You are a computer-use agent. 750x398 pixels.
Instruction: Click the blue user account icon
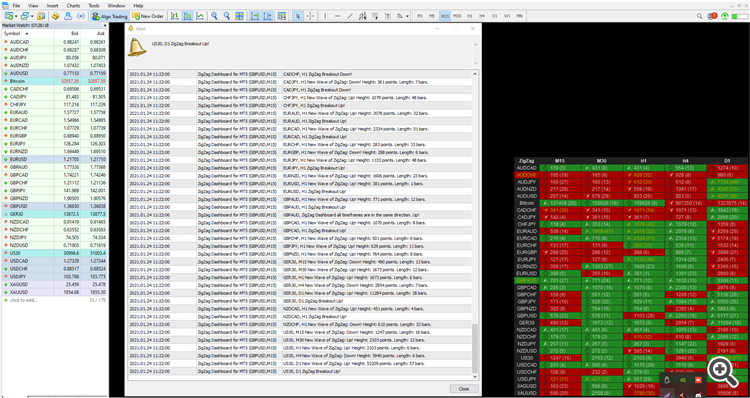coord(68,16)
